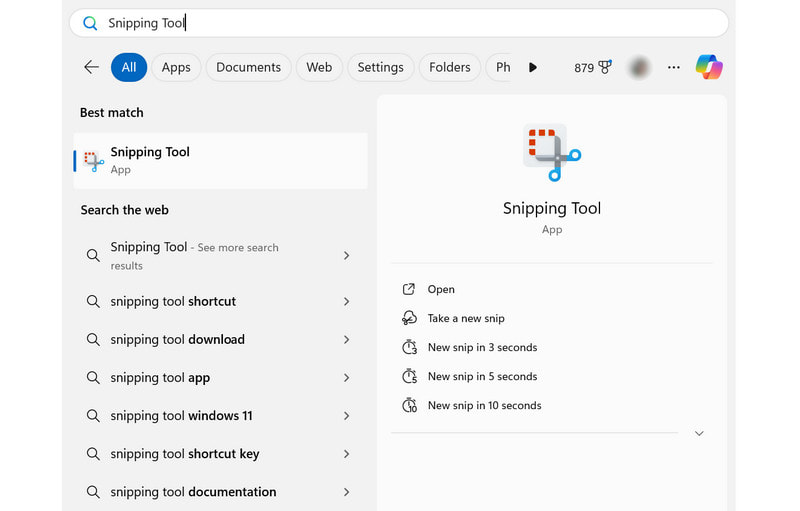The image size is (800, 511).
Task: Open the Snipping Tool app from preview
Action: coord(441,289)
